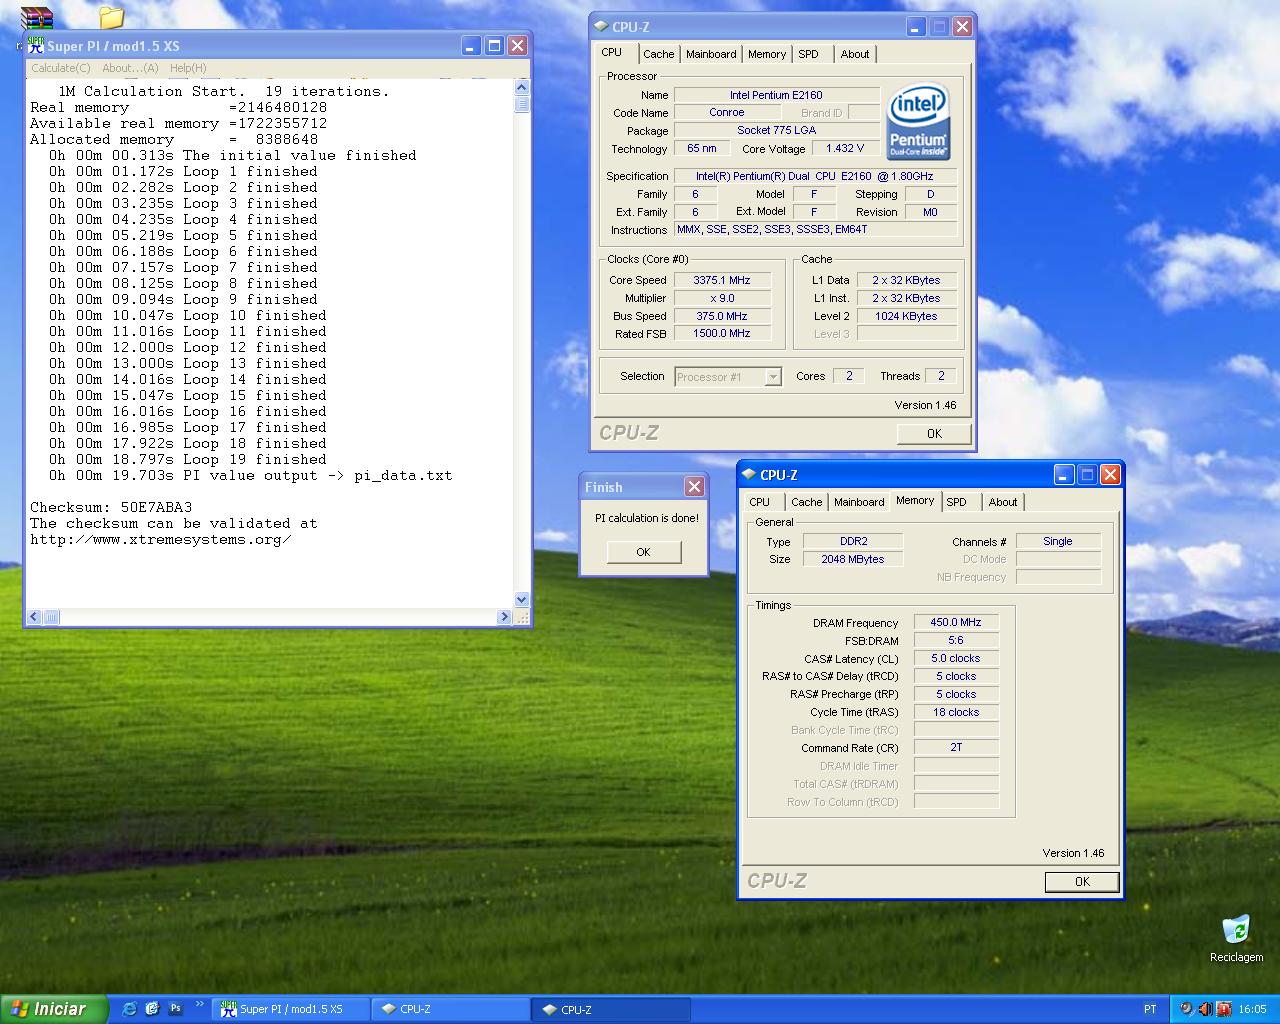The height and width of the screenshot is (1024, 1280).
Task: Switch to the Mainboard tab in the bottom CPU-Z window
Action: pos(859,502)
